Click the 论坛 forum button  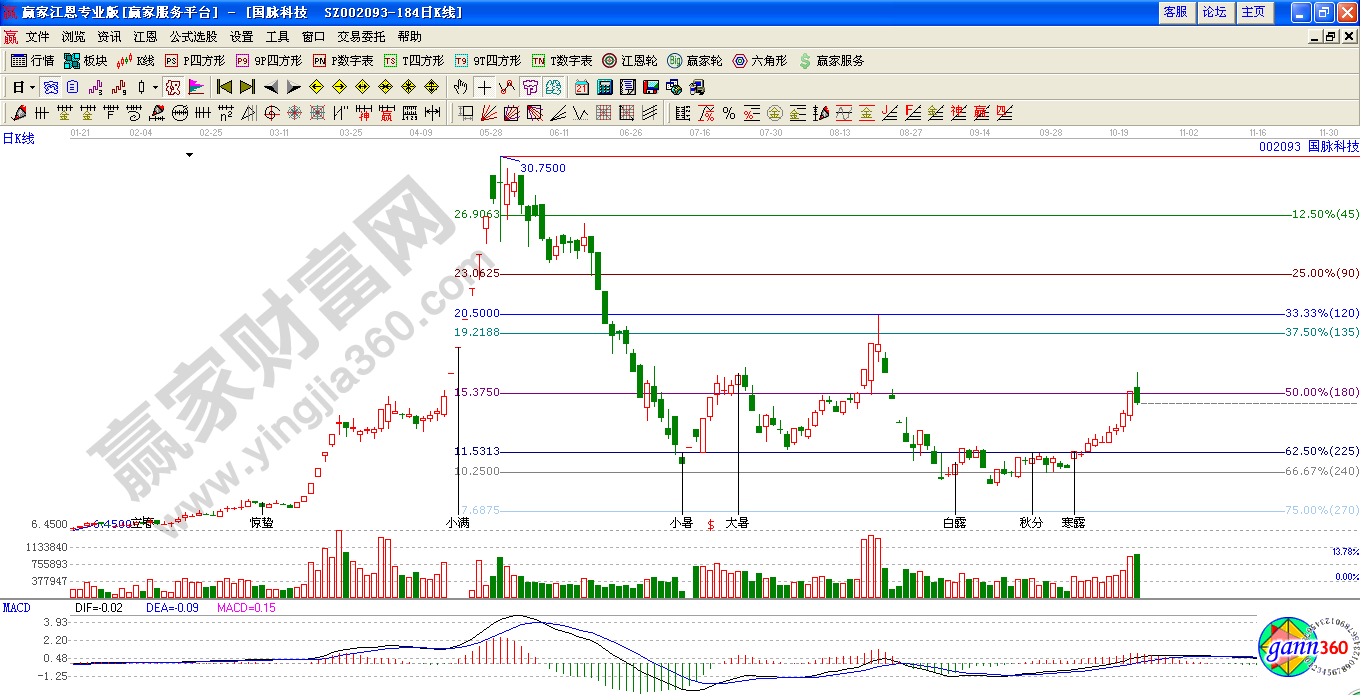(x=1215, y=12)
